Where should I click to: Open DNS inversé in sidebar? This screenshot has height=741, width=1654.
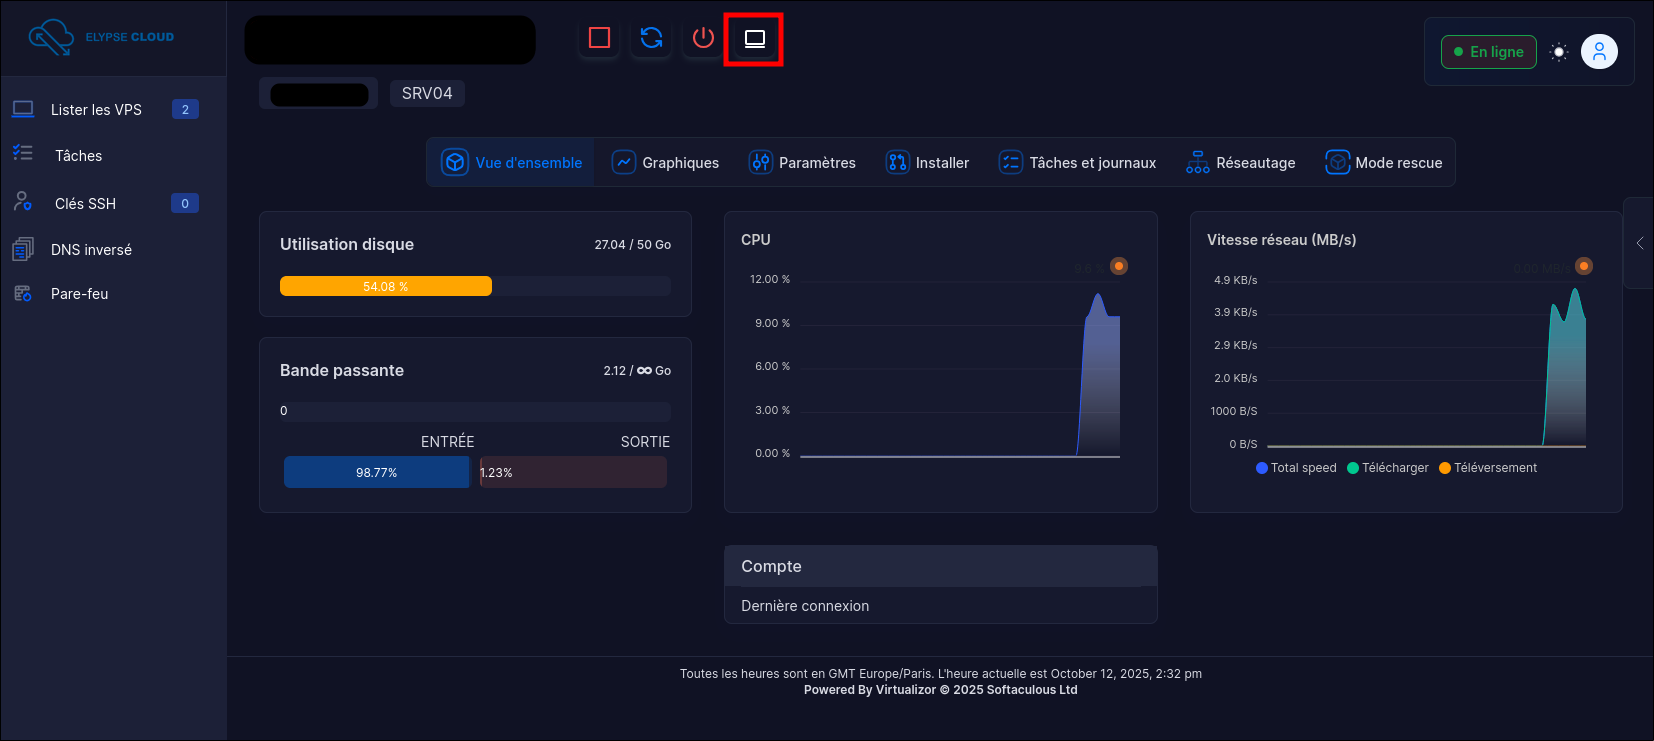(x=91, y=250)
